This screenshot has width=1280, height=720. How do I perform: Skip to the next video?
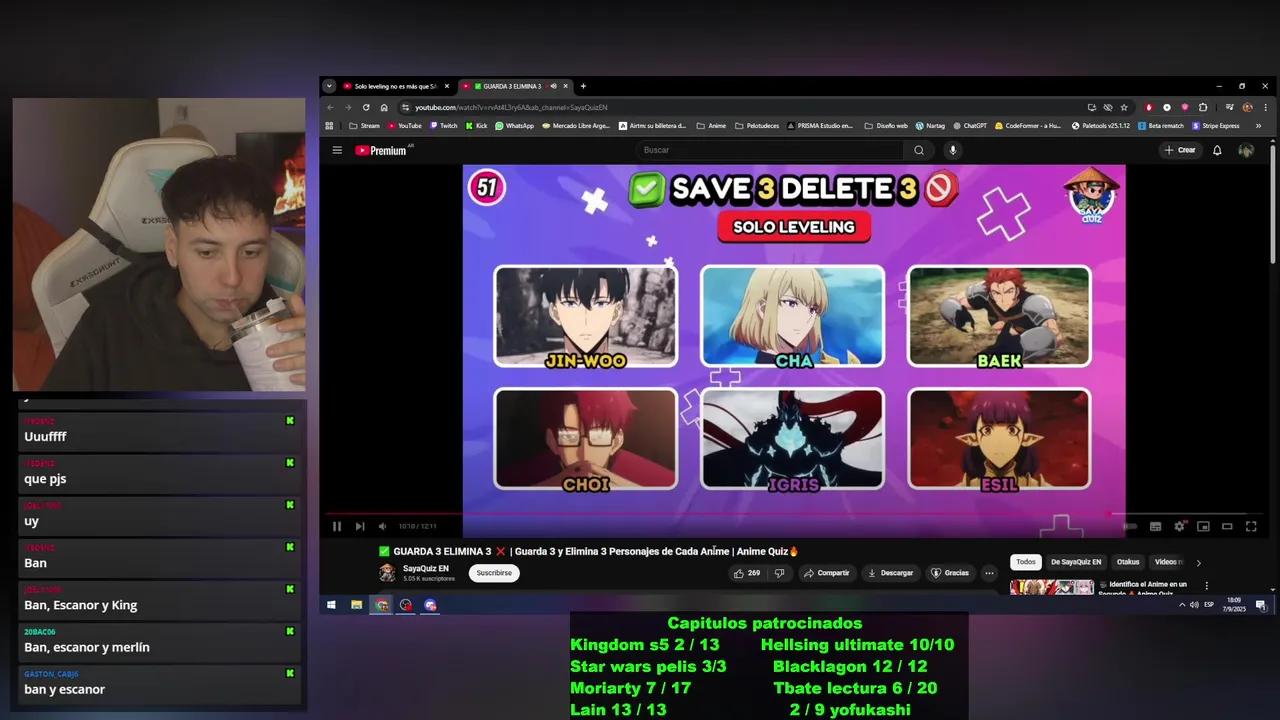pos(360,526)
